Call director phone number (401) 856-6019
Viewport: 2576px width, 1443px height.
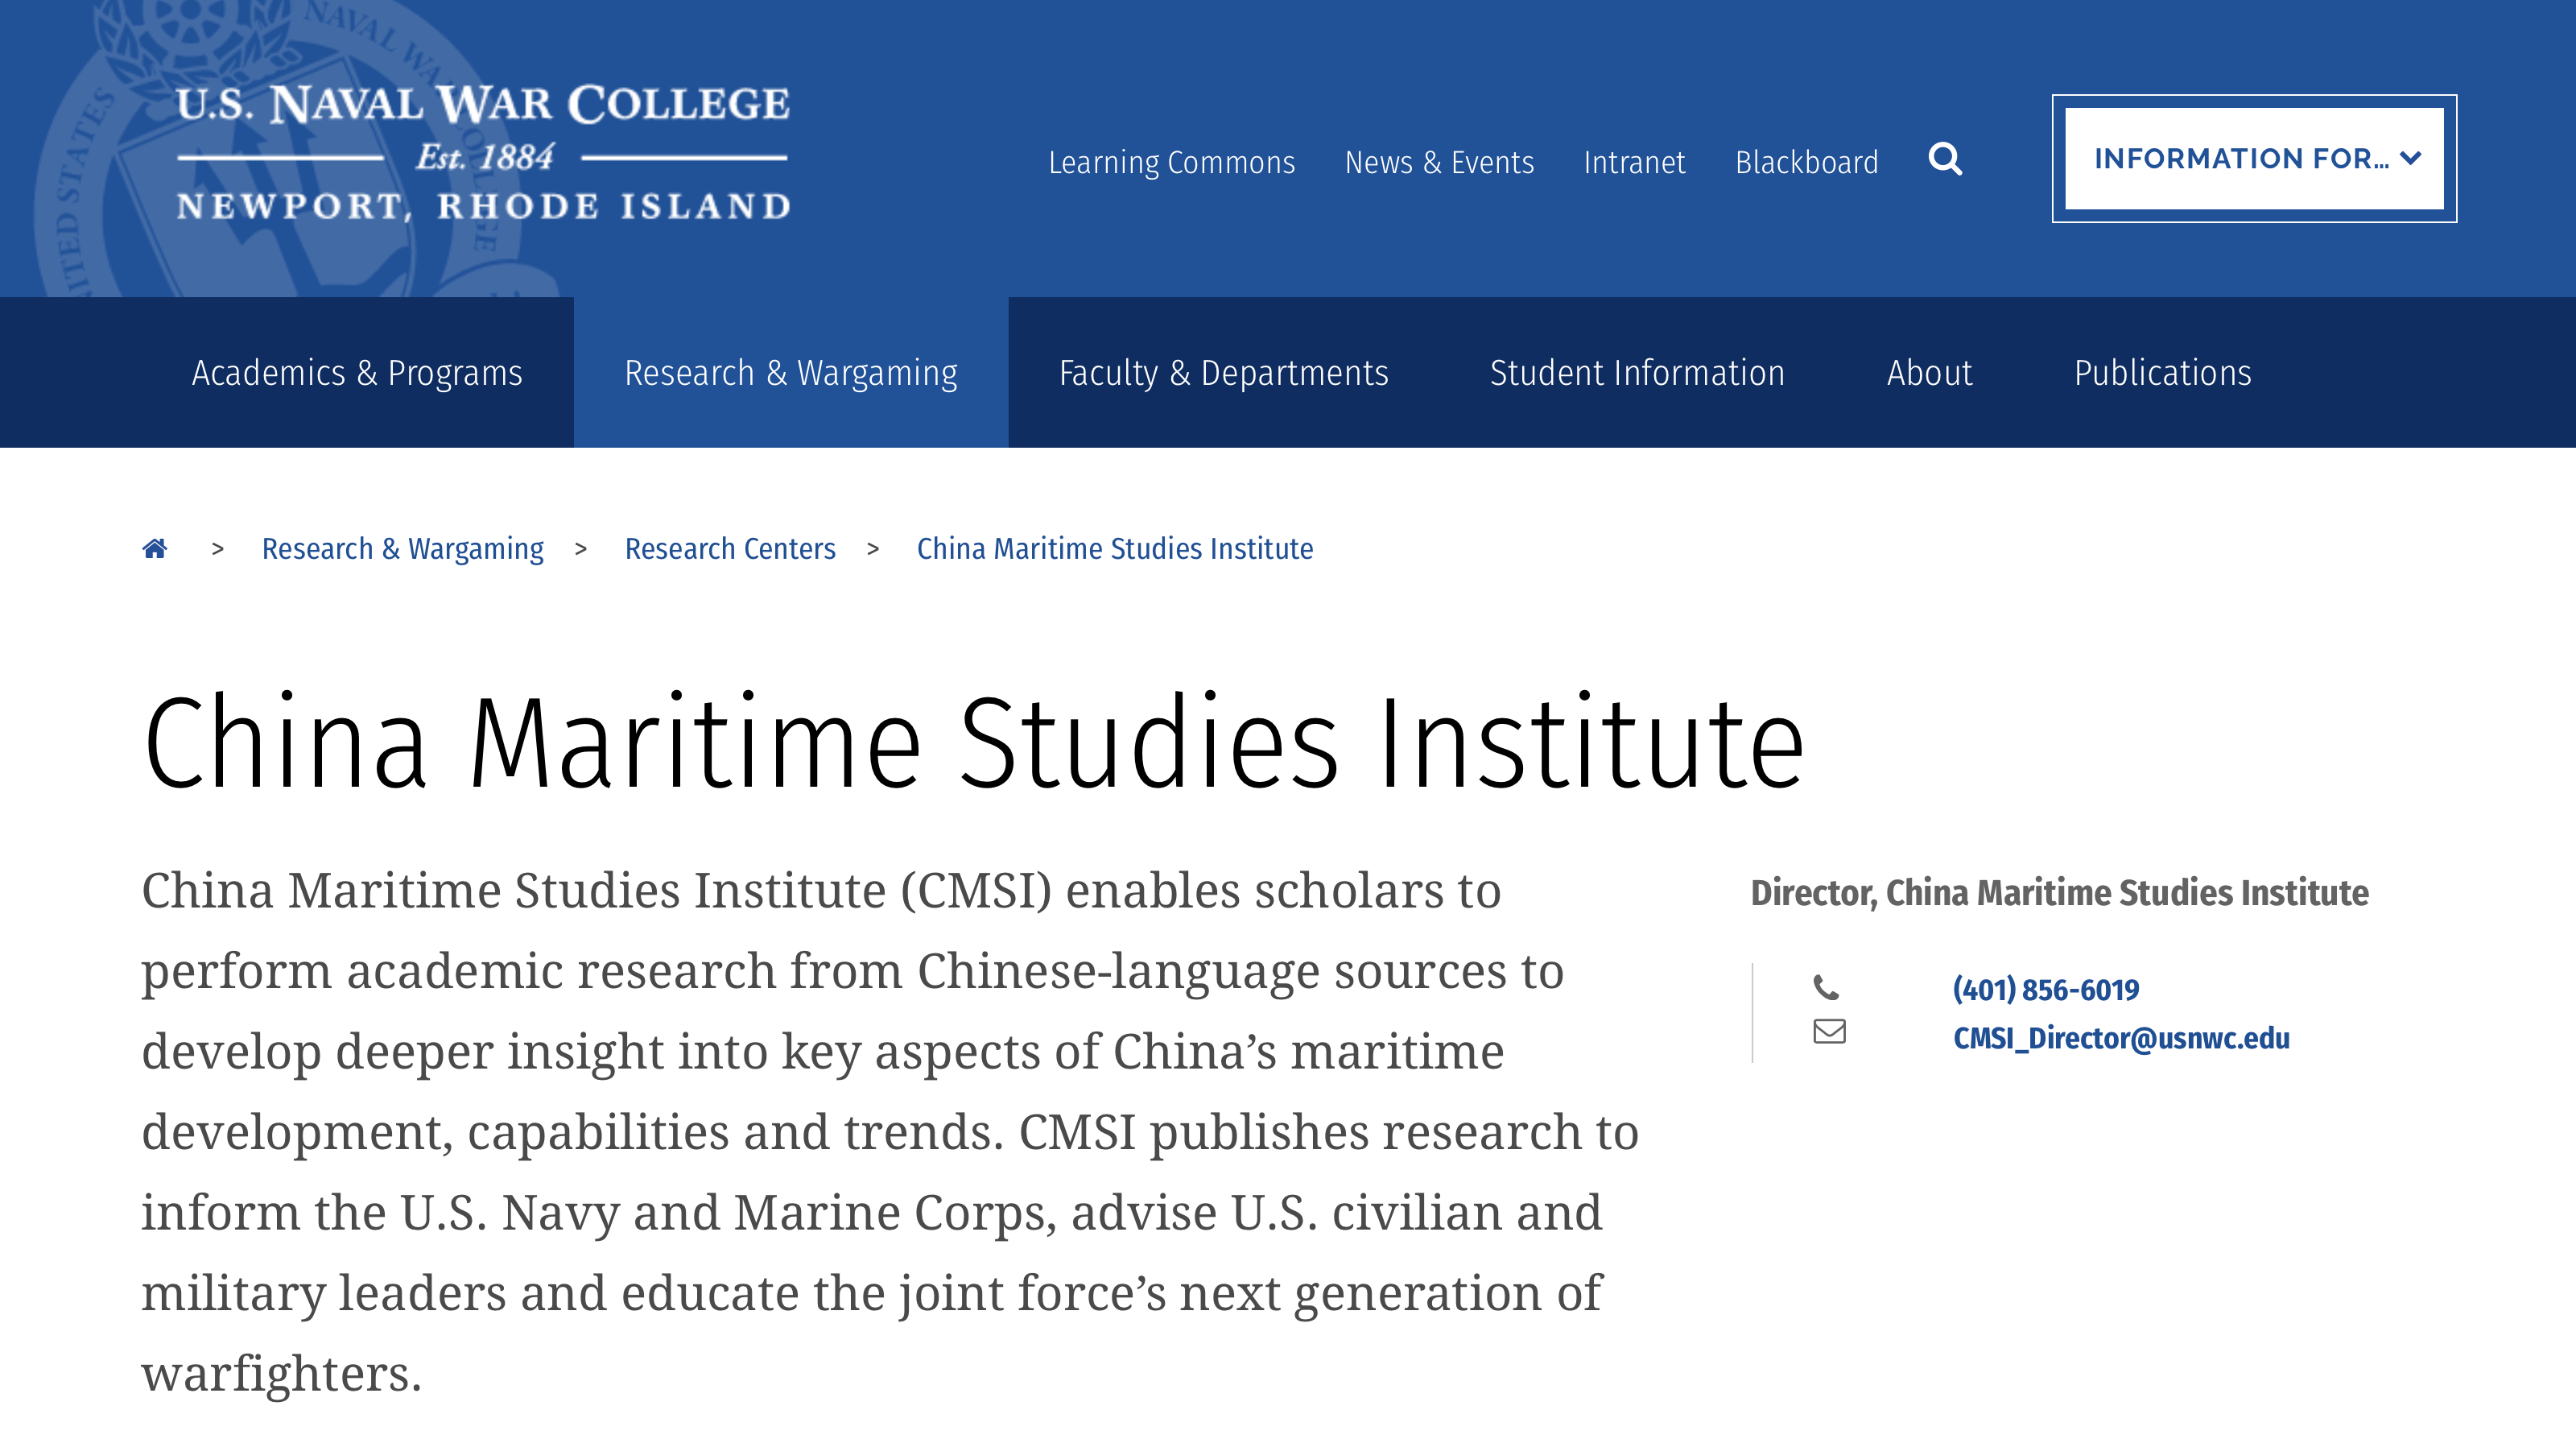click(2046, 989)
